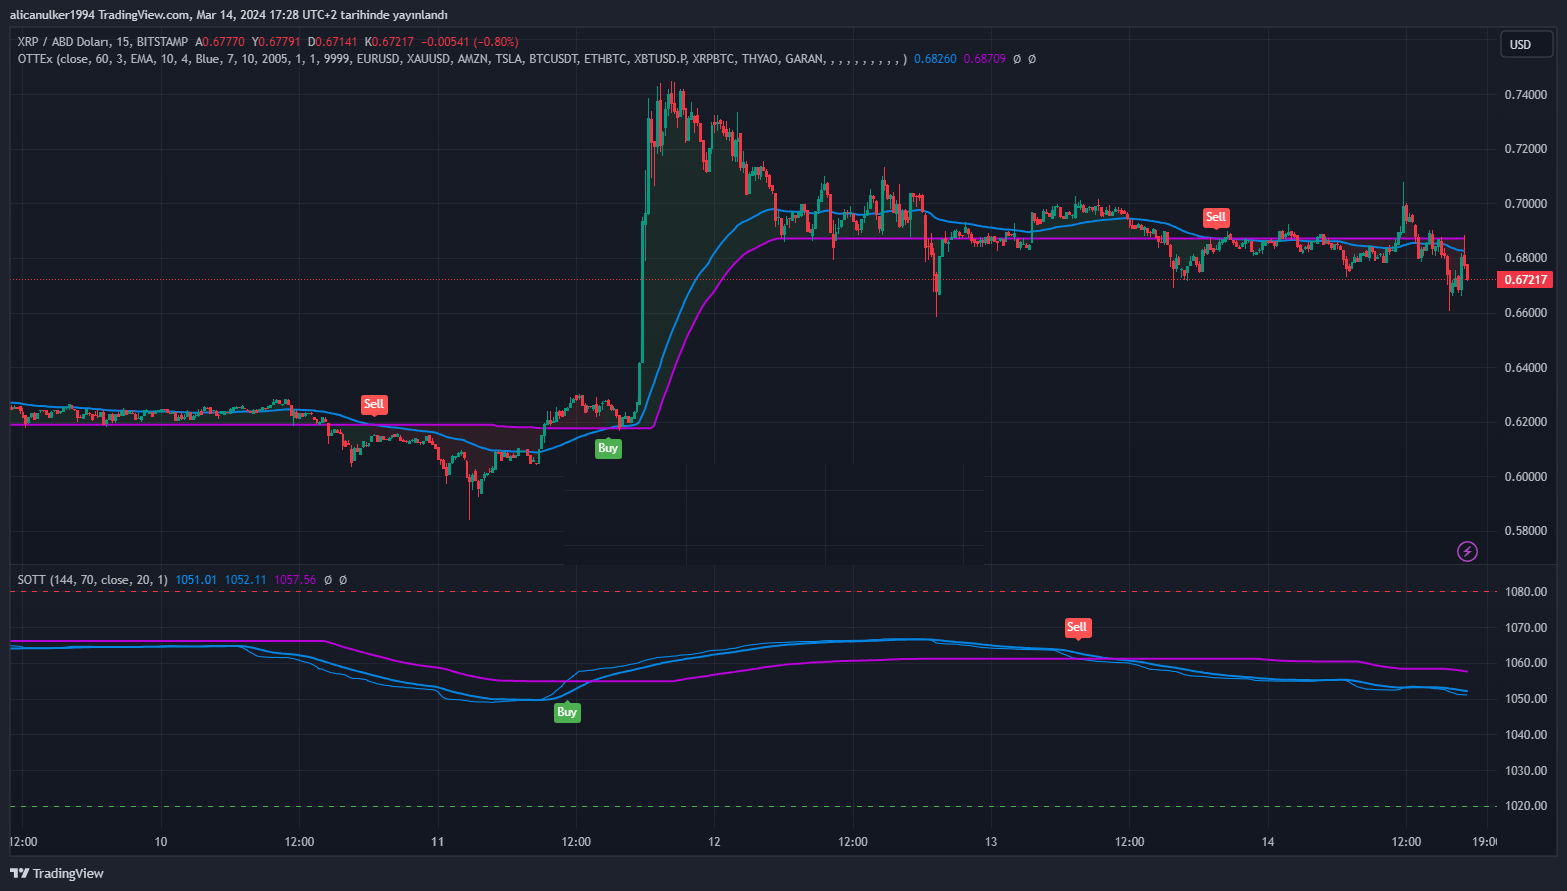Click date label 14 on the time axis

point(1268,842)
